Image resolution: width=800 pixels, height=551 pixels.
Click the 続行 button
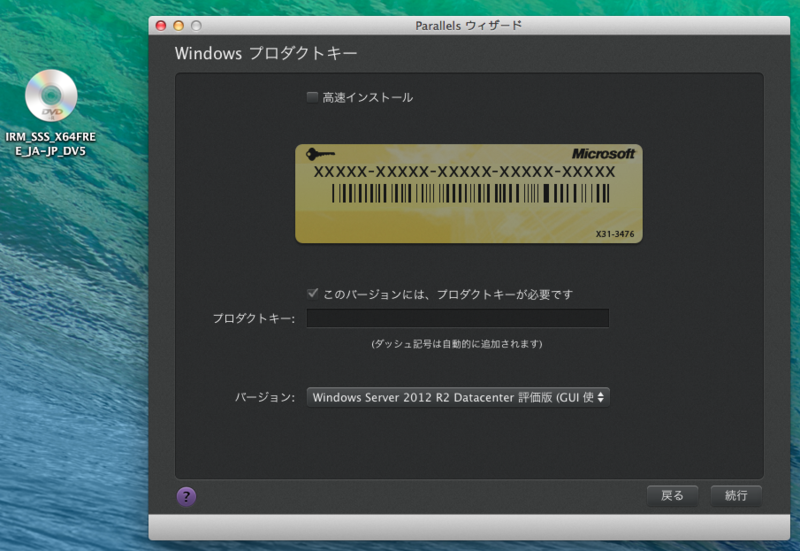point(736,495)
